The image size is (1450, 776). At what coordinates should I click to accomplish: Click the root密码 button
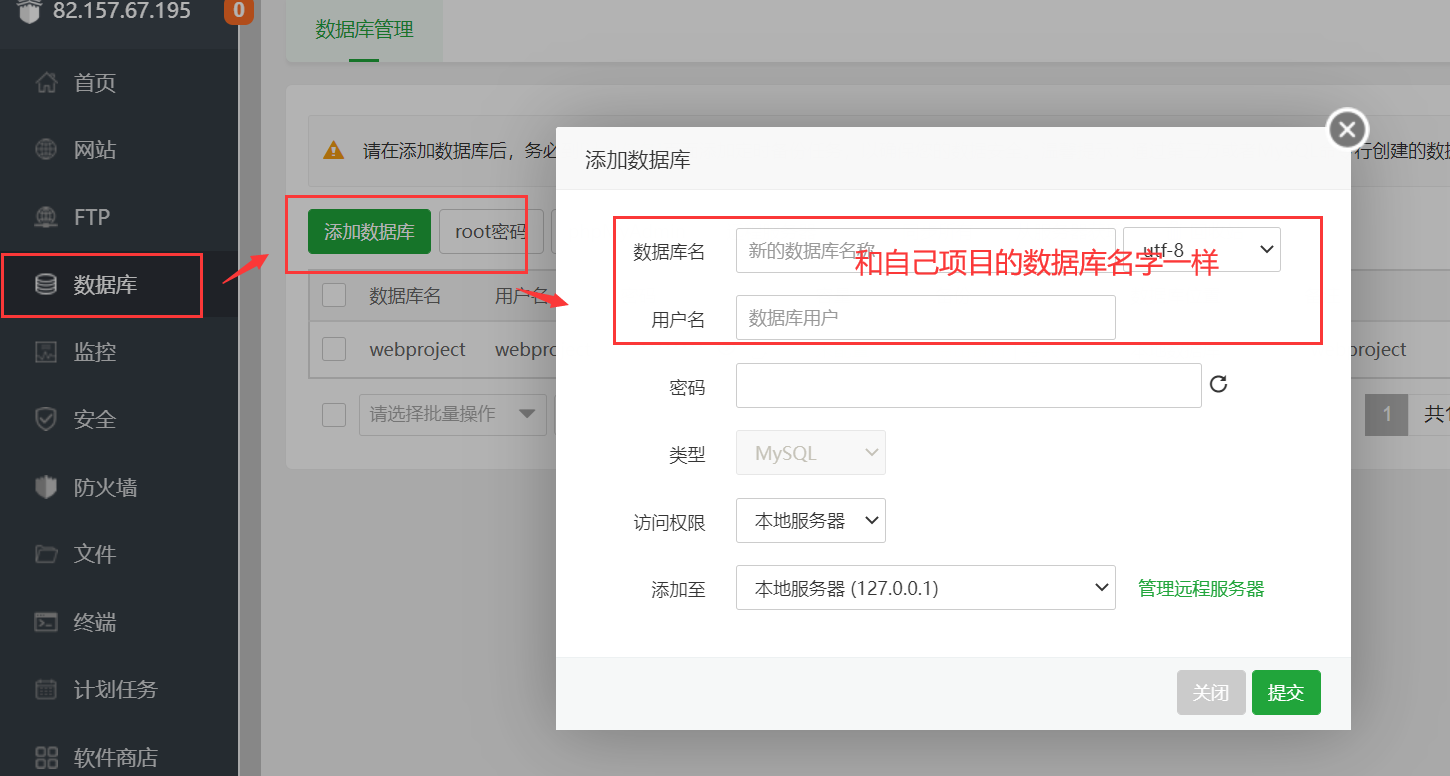(491, 232)
